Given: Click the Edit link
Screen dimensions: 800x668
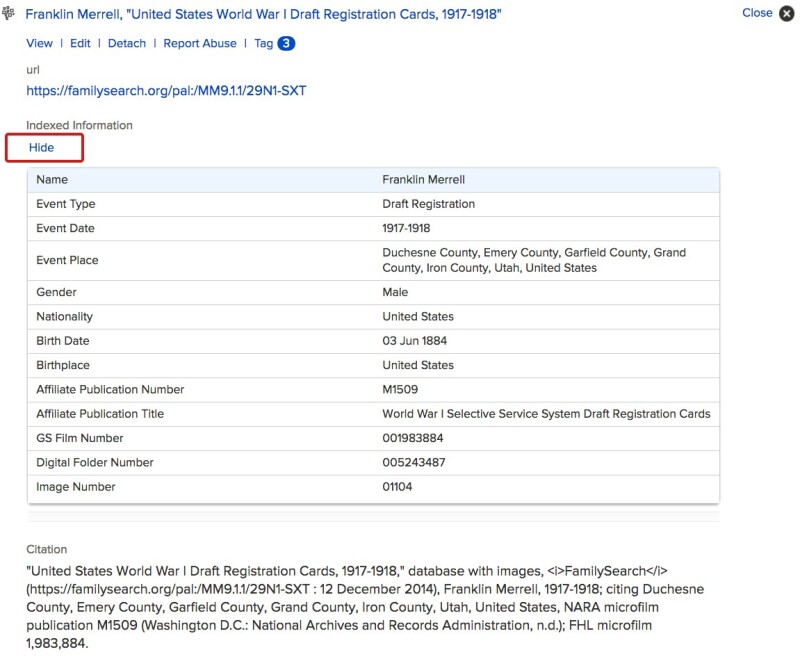Looking at the screenshot, I should (x=80, y=43).
